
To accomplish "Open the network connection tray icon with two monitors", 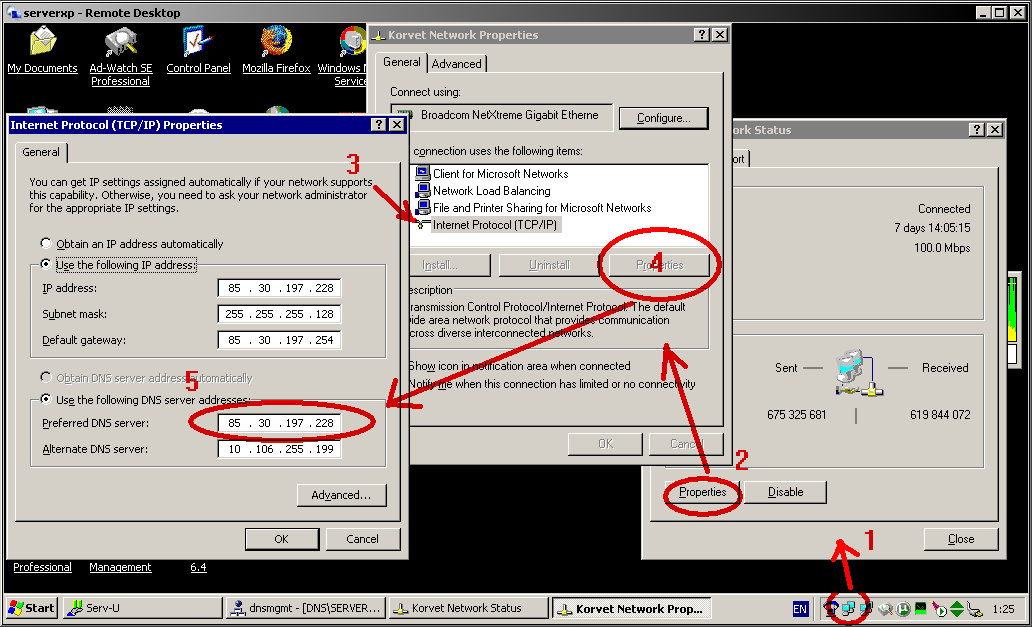I will click(848, 609).
